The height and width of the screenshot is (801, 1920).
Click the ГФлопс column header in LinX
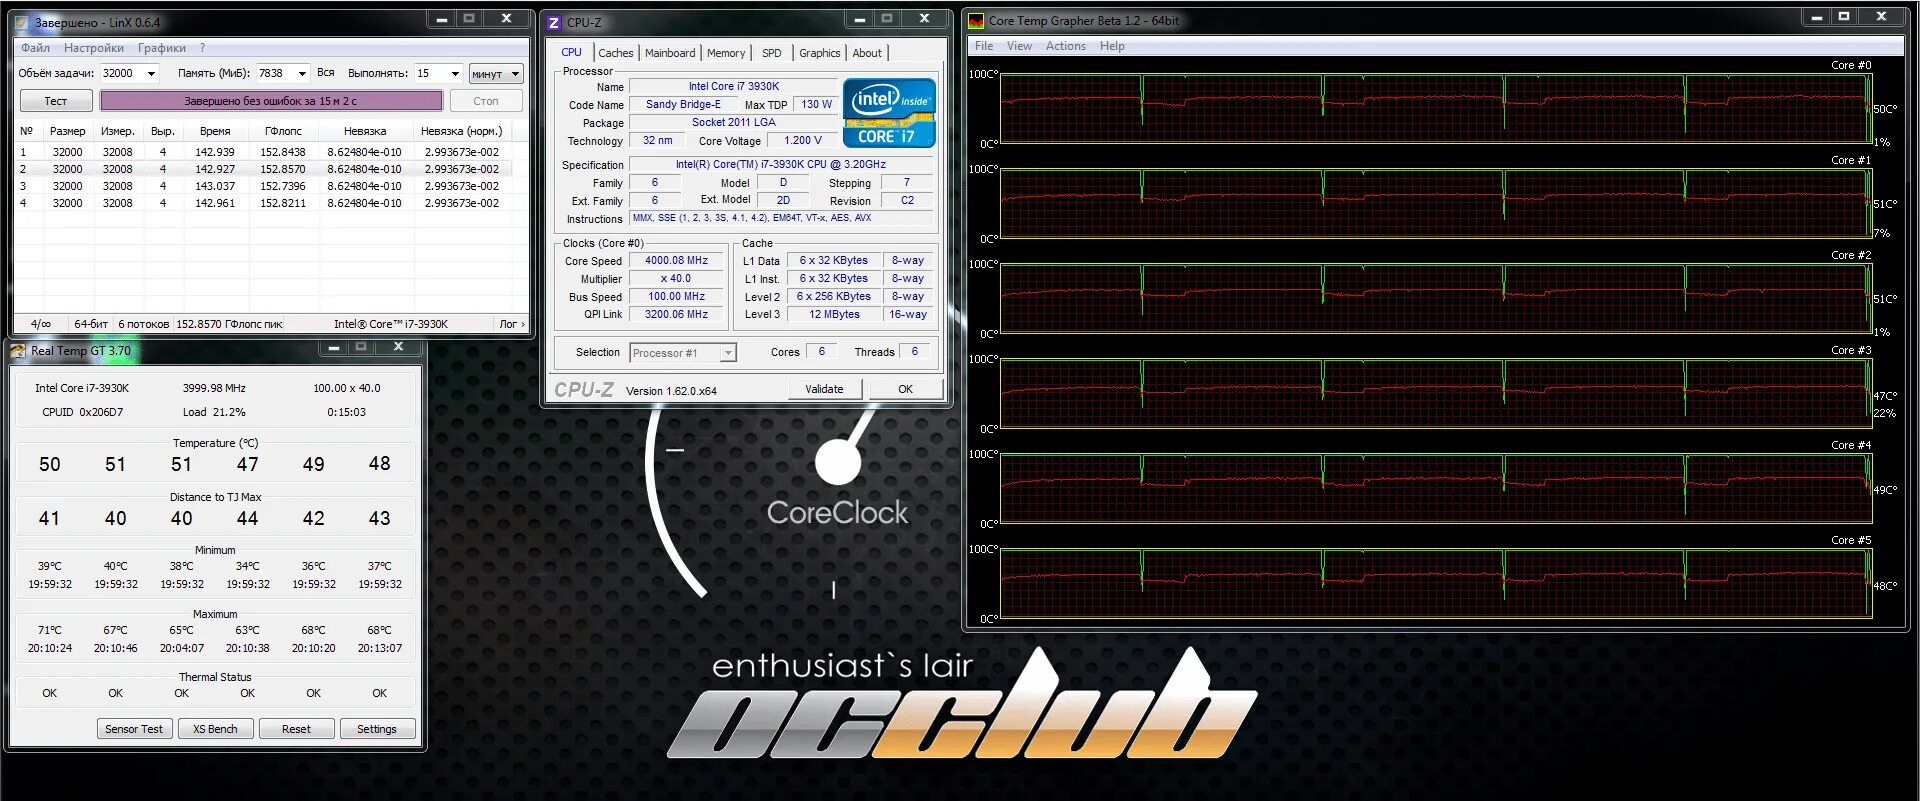click(283, 131)
